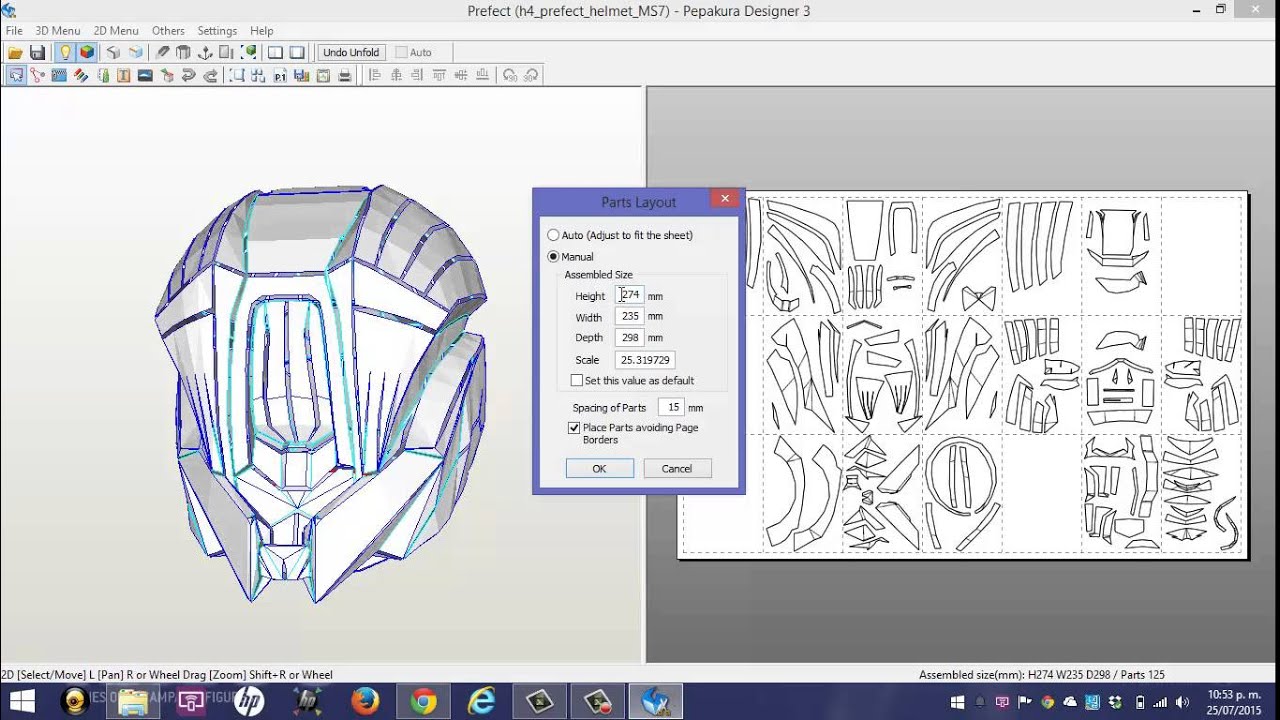Click the Width input field

tap(630, 316)
